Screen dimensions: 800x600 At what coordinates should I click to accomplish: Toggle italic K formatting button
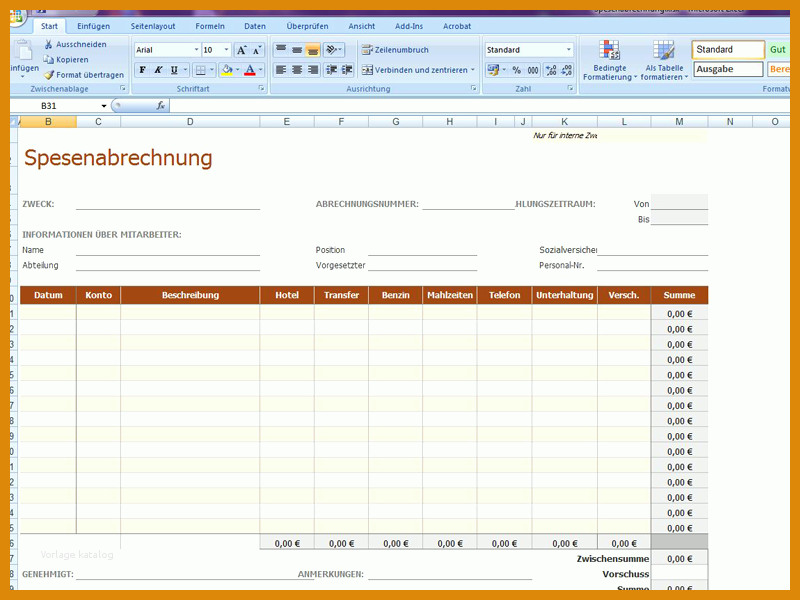158,70
